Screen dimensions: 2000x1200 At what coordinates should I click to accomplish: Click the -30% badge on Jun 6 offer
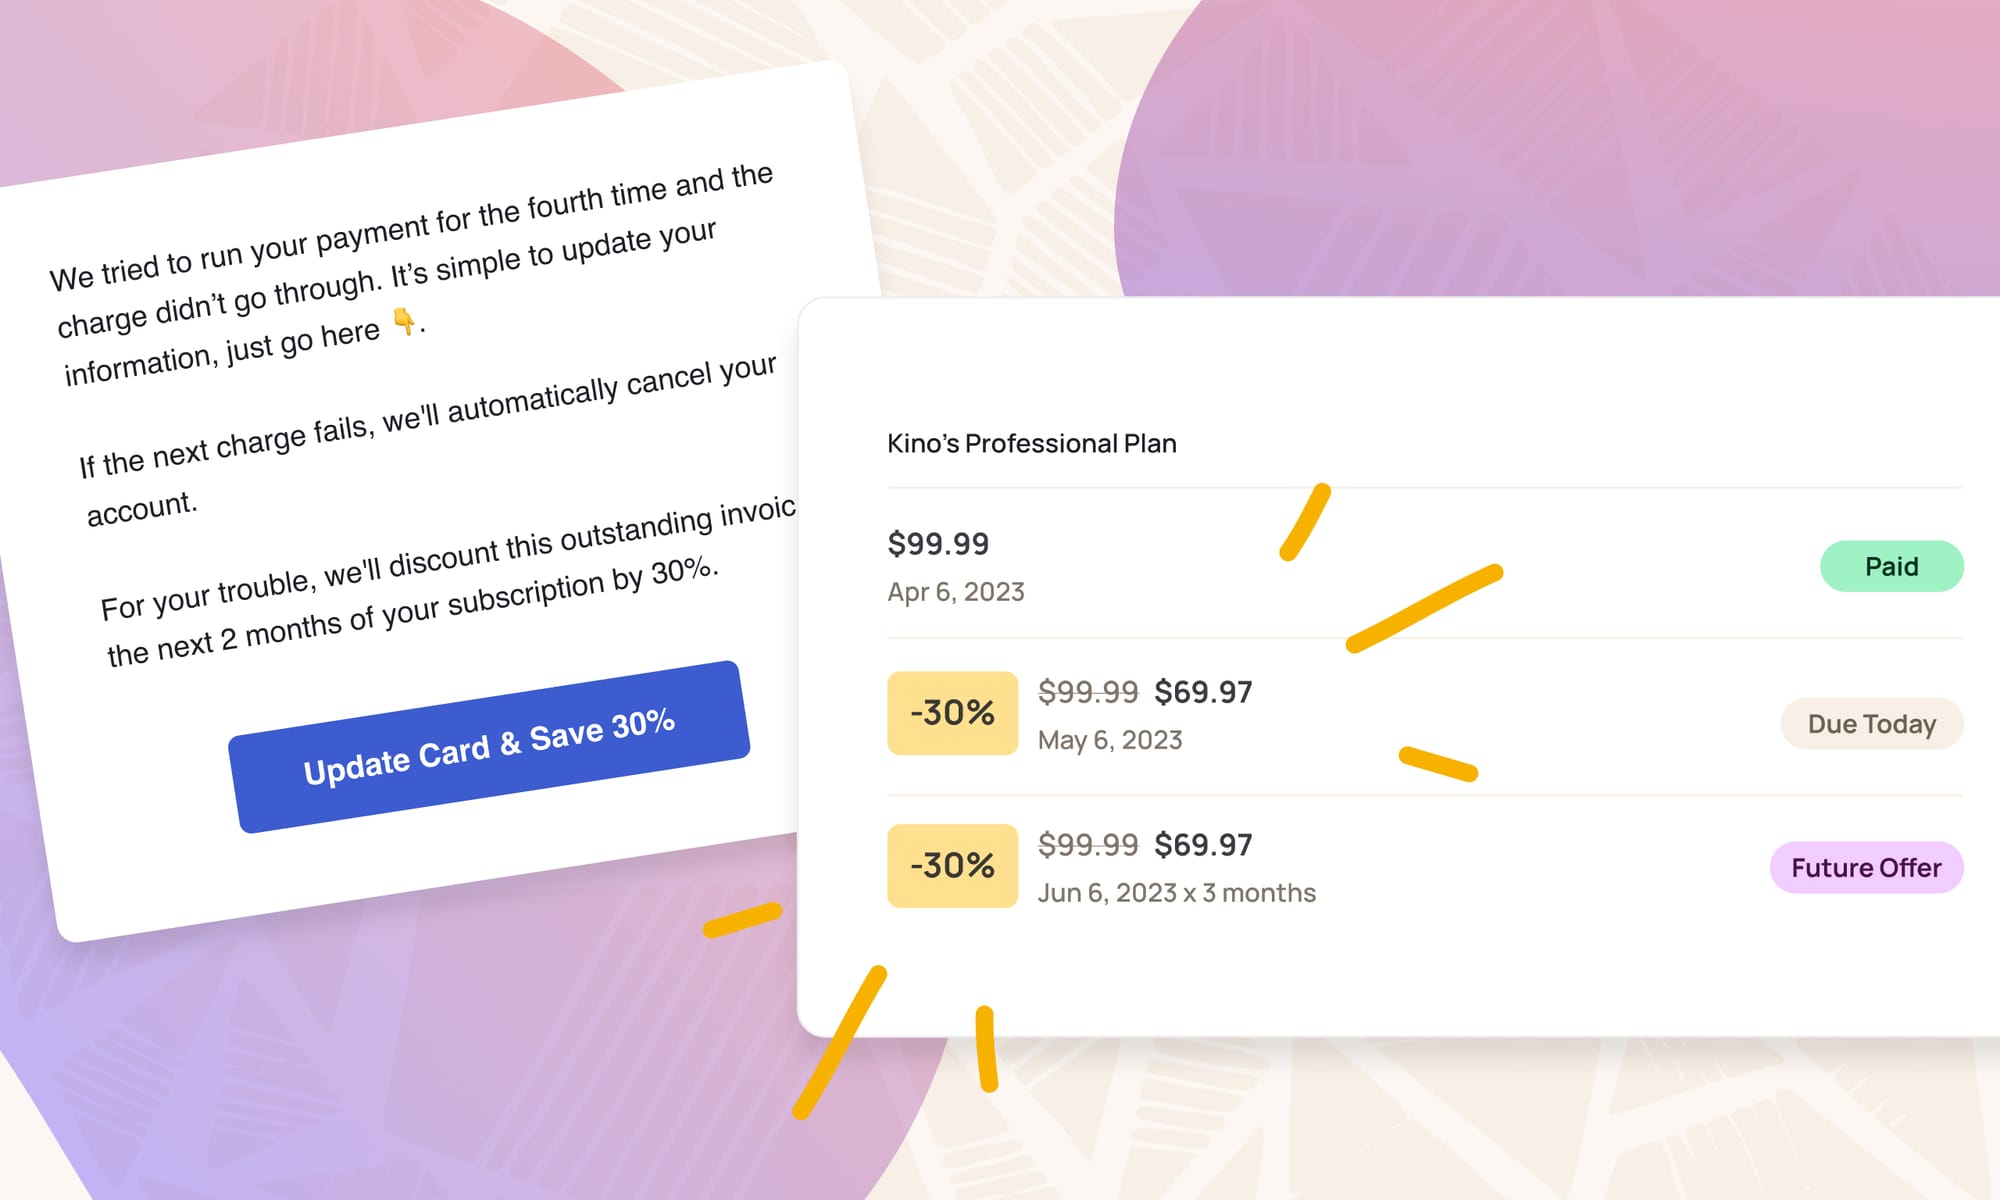click(x=952, y=866)
